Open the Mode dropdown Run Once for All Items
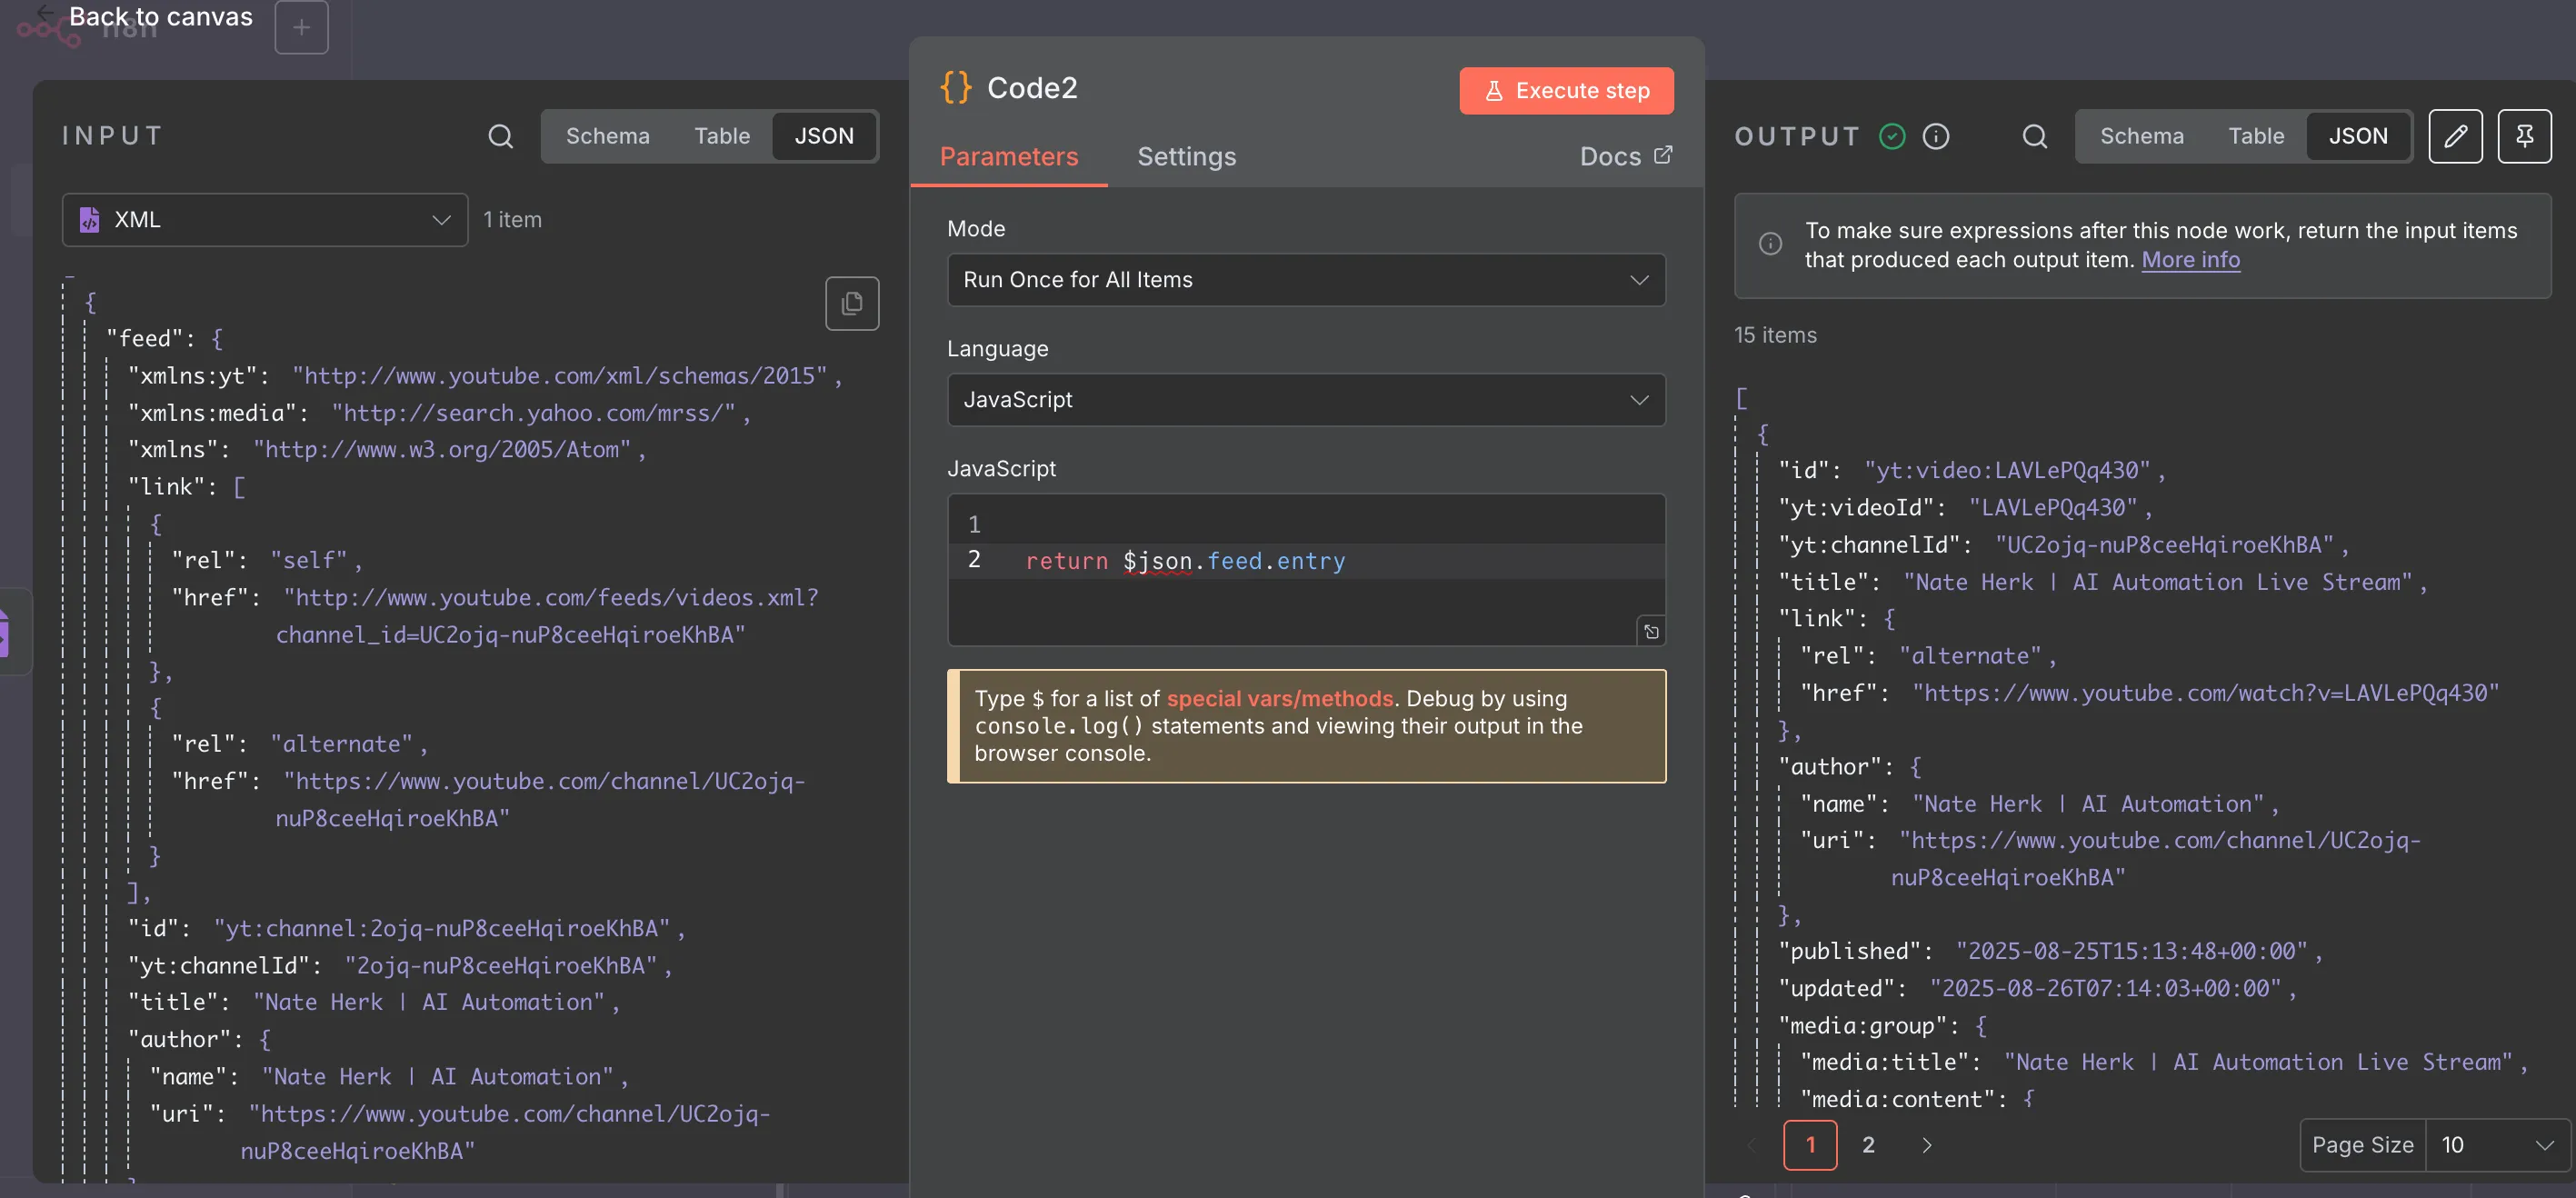The width and height of the screenshot is (2576, 1198). click(x=1306, y=280)
